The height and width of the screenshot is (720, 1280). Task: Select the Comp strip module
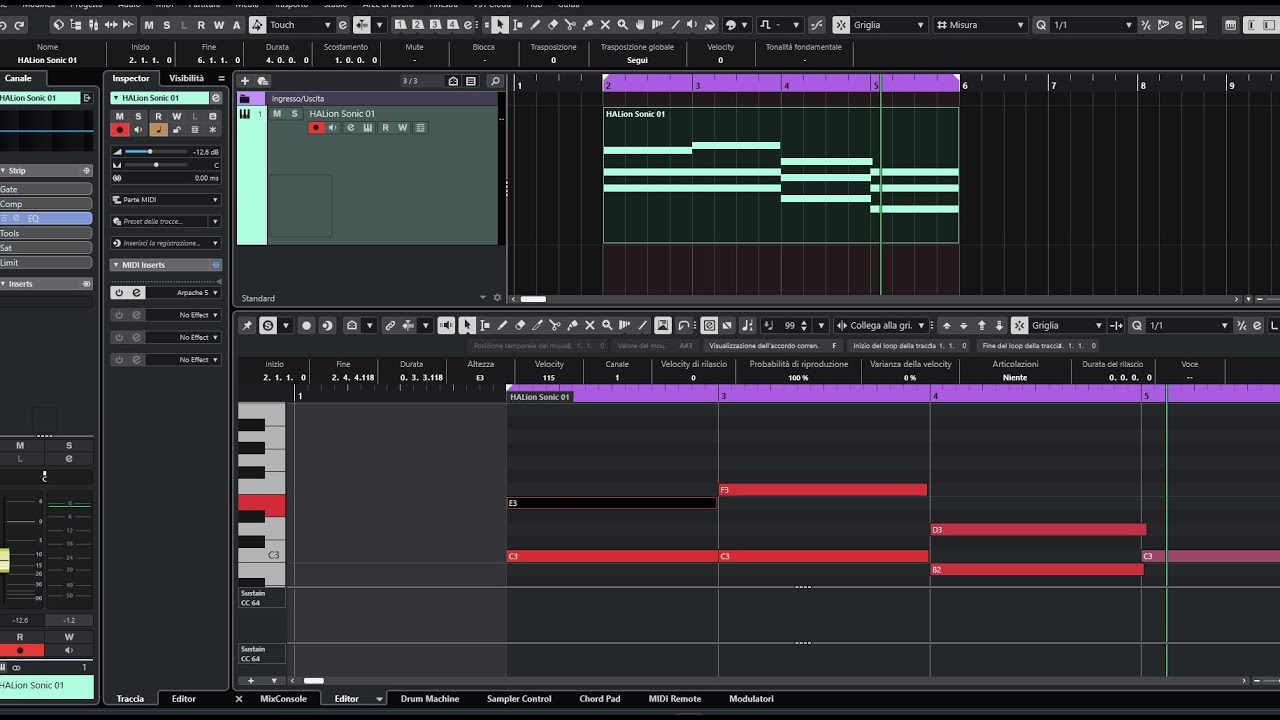click(46, 204)
